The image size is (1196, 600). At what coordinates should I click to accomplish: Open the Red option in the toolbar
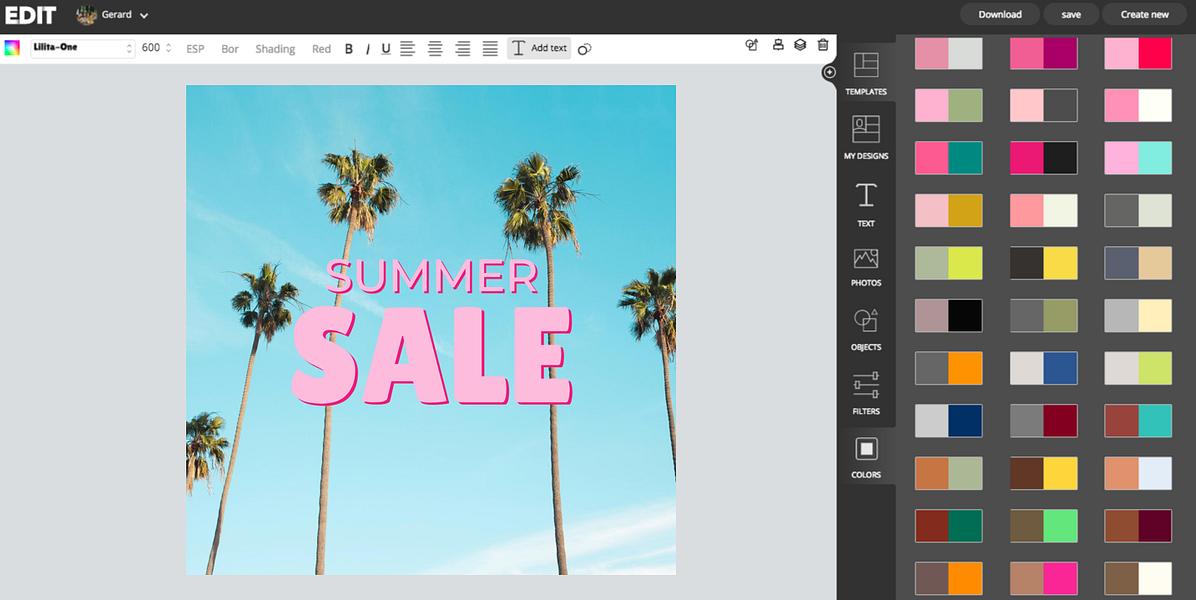(321, 49)
